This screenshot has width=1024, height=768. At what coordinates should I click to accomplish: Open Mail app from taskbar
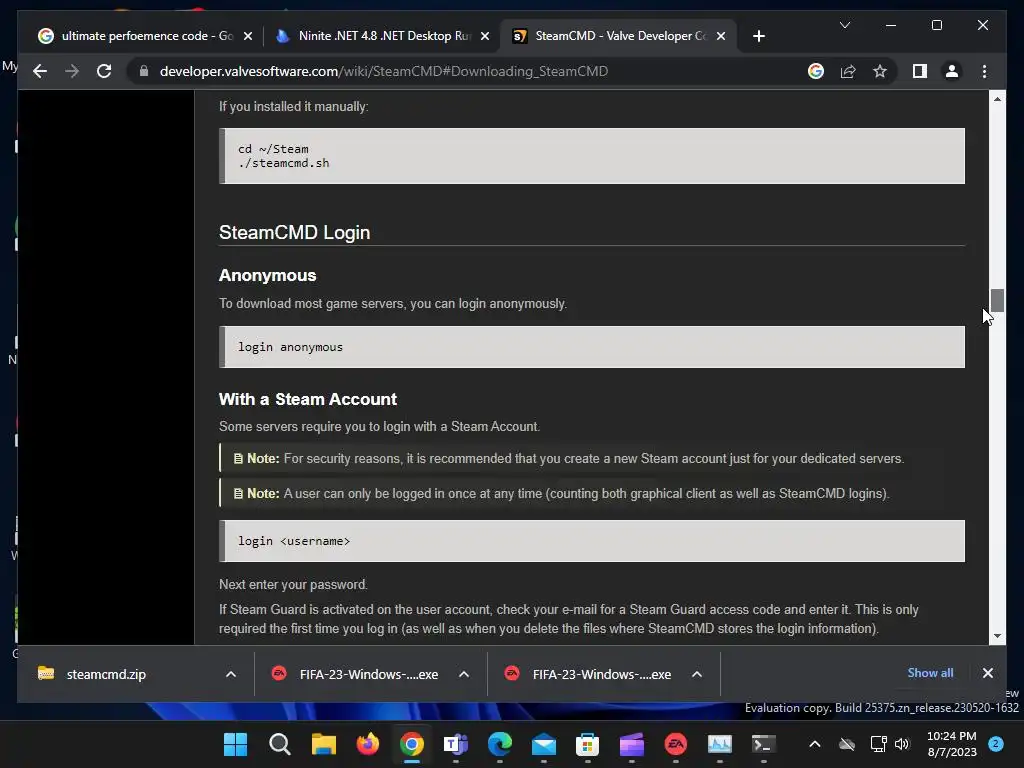click(544, 744)
